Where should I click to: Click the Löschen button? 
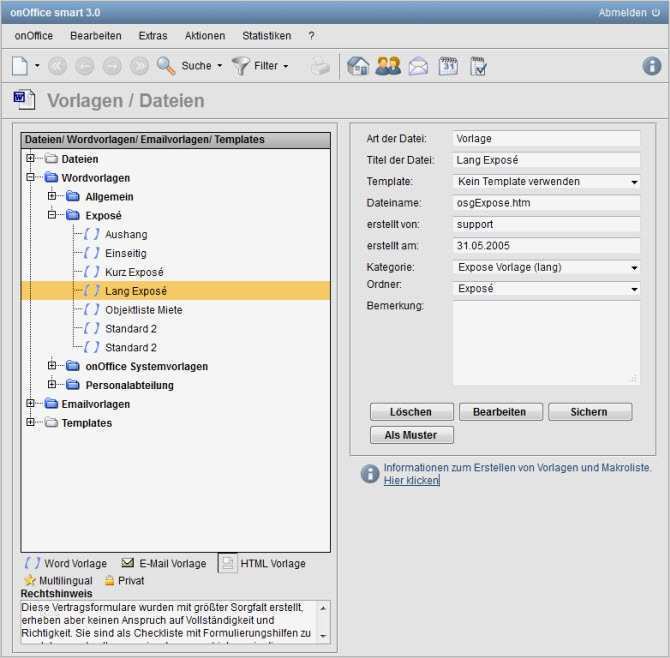(411, 412)
